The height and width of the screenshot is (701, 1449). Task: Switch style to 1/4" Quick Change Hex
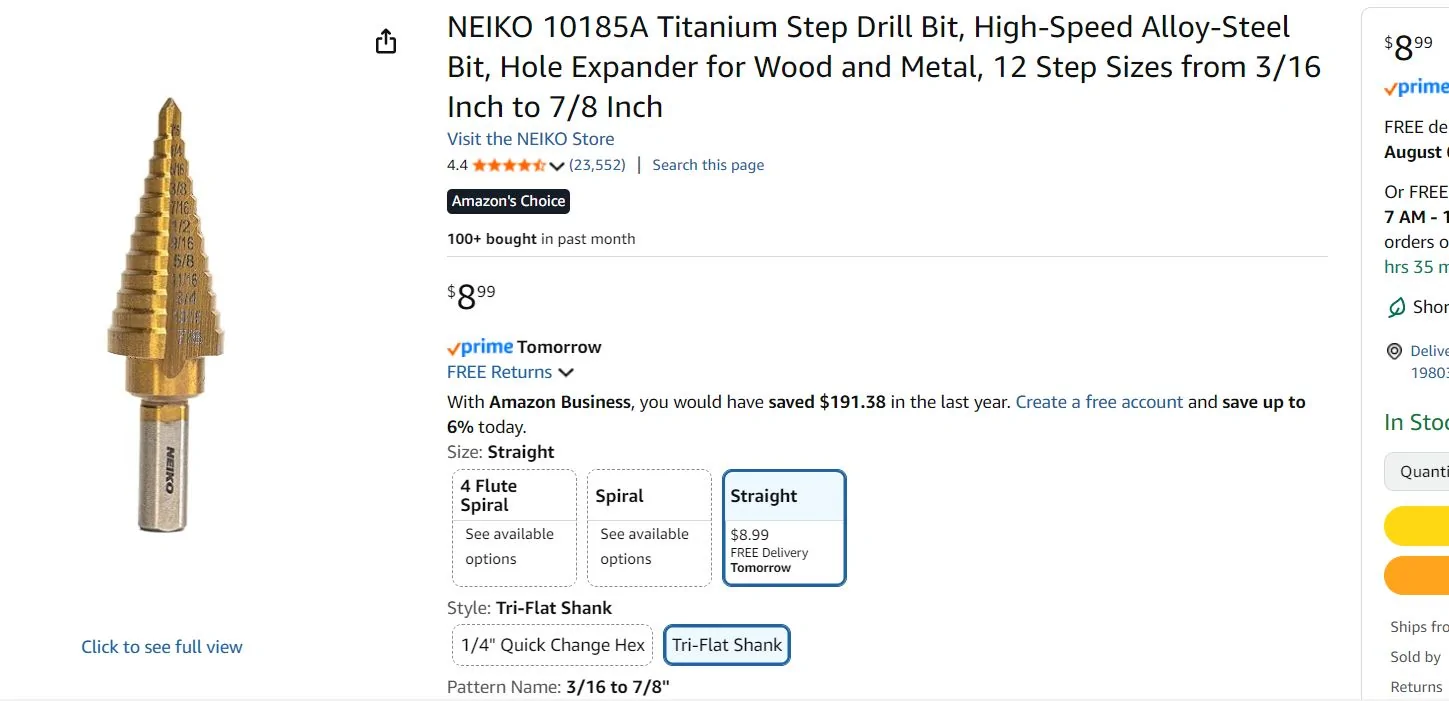[x=551, y=645]
